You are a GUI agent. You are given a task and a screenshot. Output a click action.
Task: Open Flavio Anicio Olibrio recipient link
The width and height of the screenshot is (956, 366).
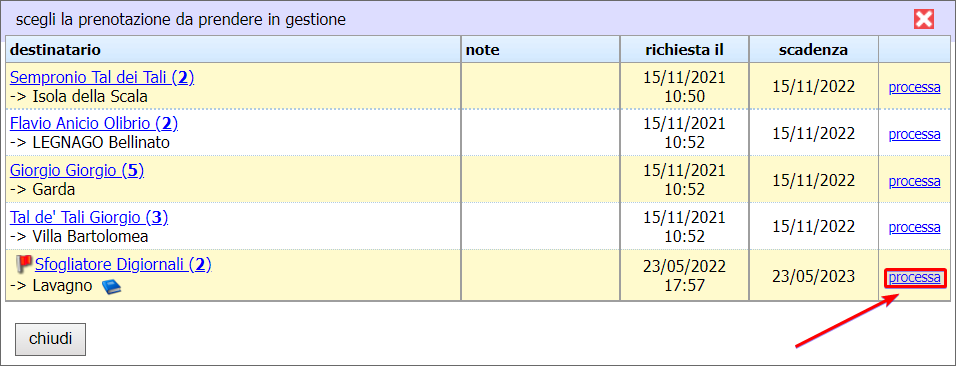[94, 124]
